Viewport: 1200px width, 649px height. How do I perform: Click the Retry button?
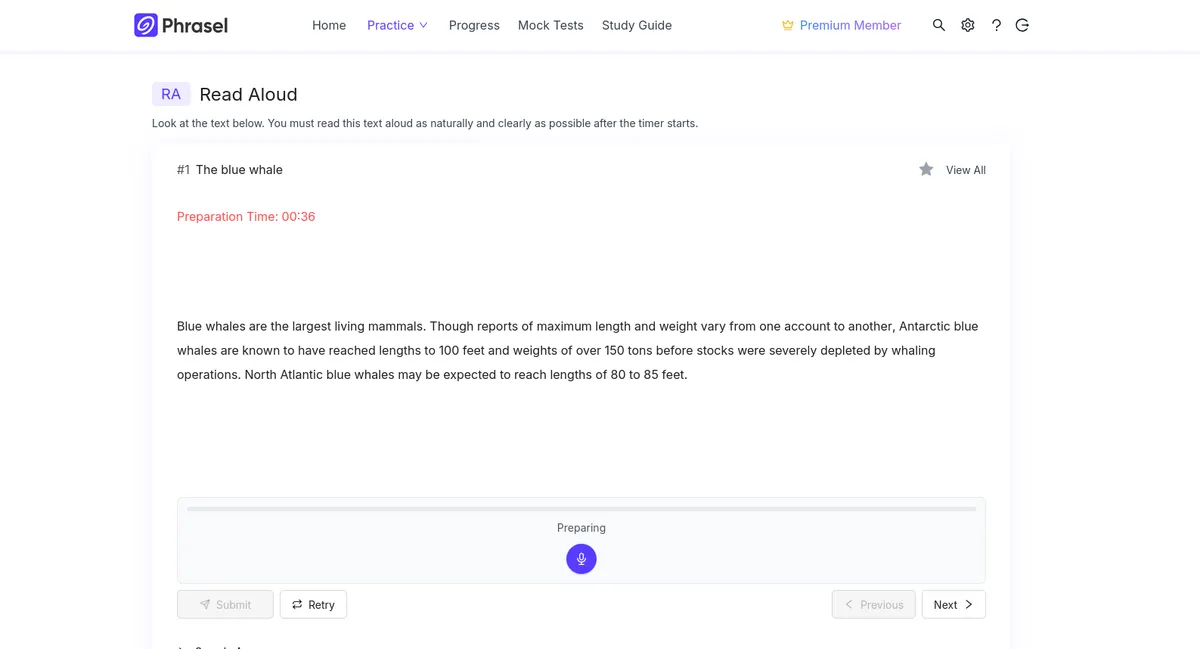pyautogui.click(x=313, y=604)
